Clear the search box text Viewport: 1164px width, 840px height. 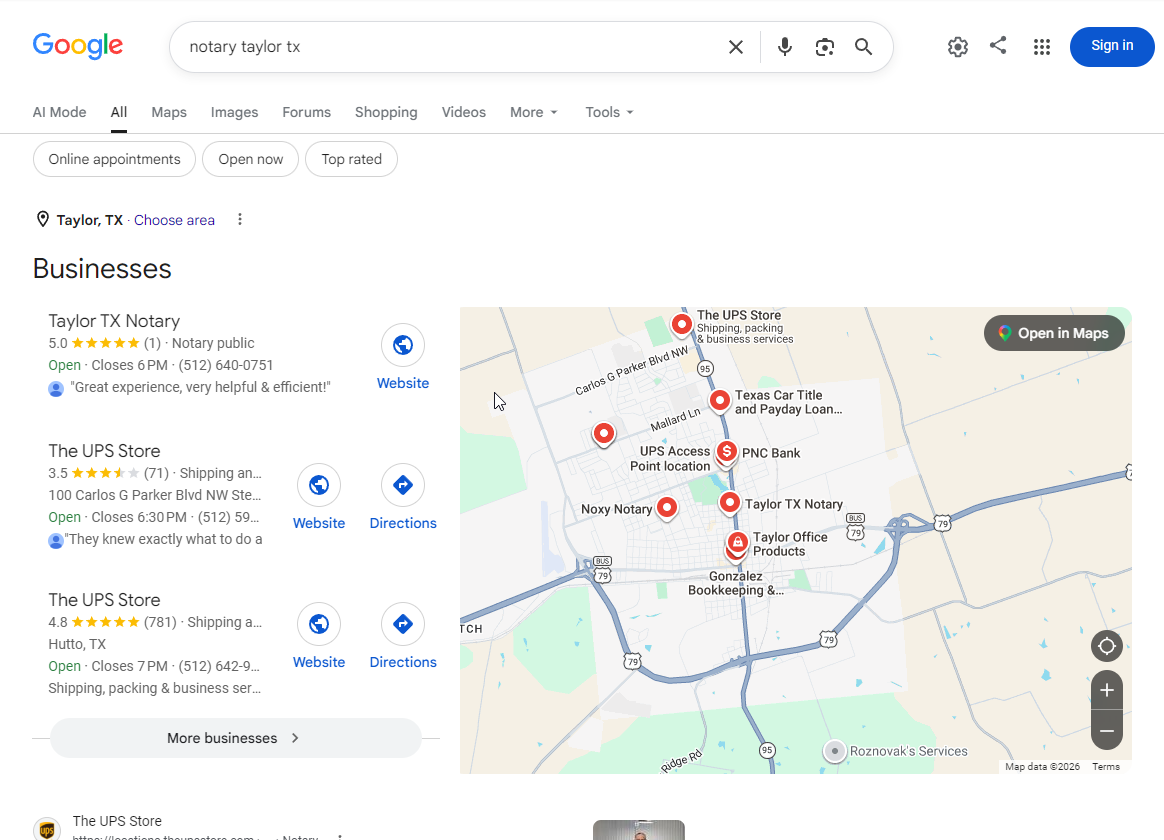point(736,47)
